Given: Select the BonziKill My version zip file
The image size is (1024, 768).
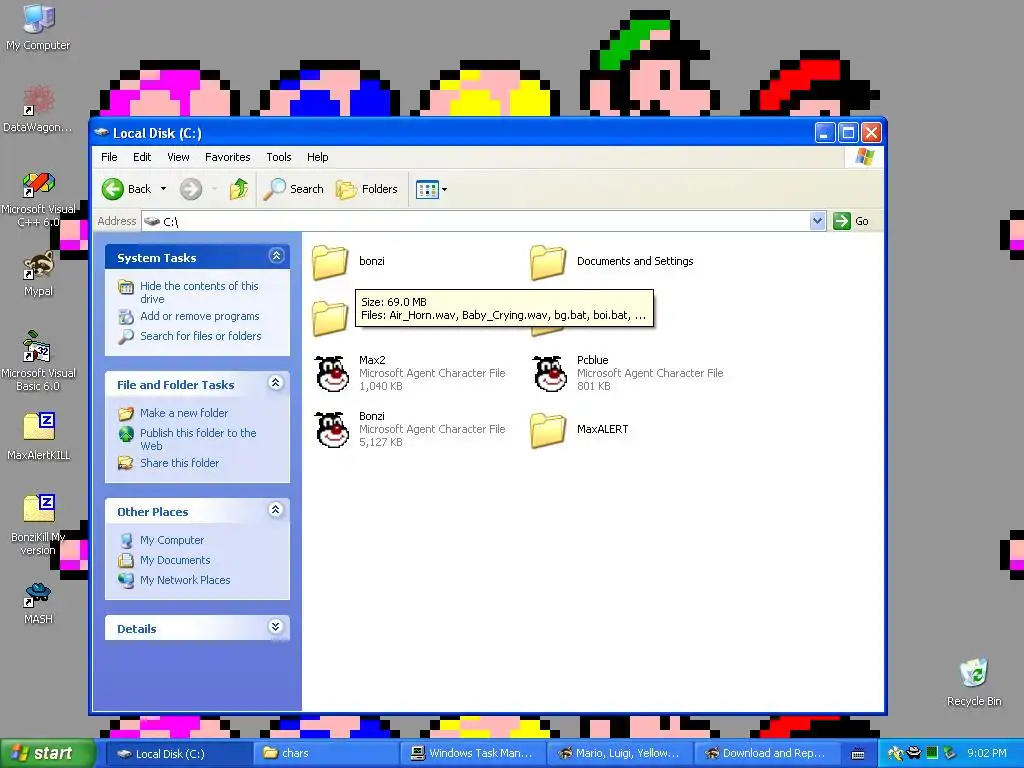Looking at the screenshot, I should click(39, 525).
